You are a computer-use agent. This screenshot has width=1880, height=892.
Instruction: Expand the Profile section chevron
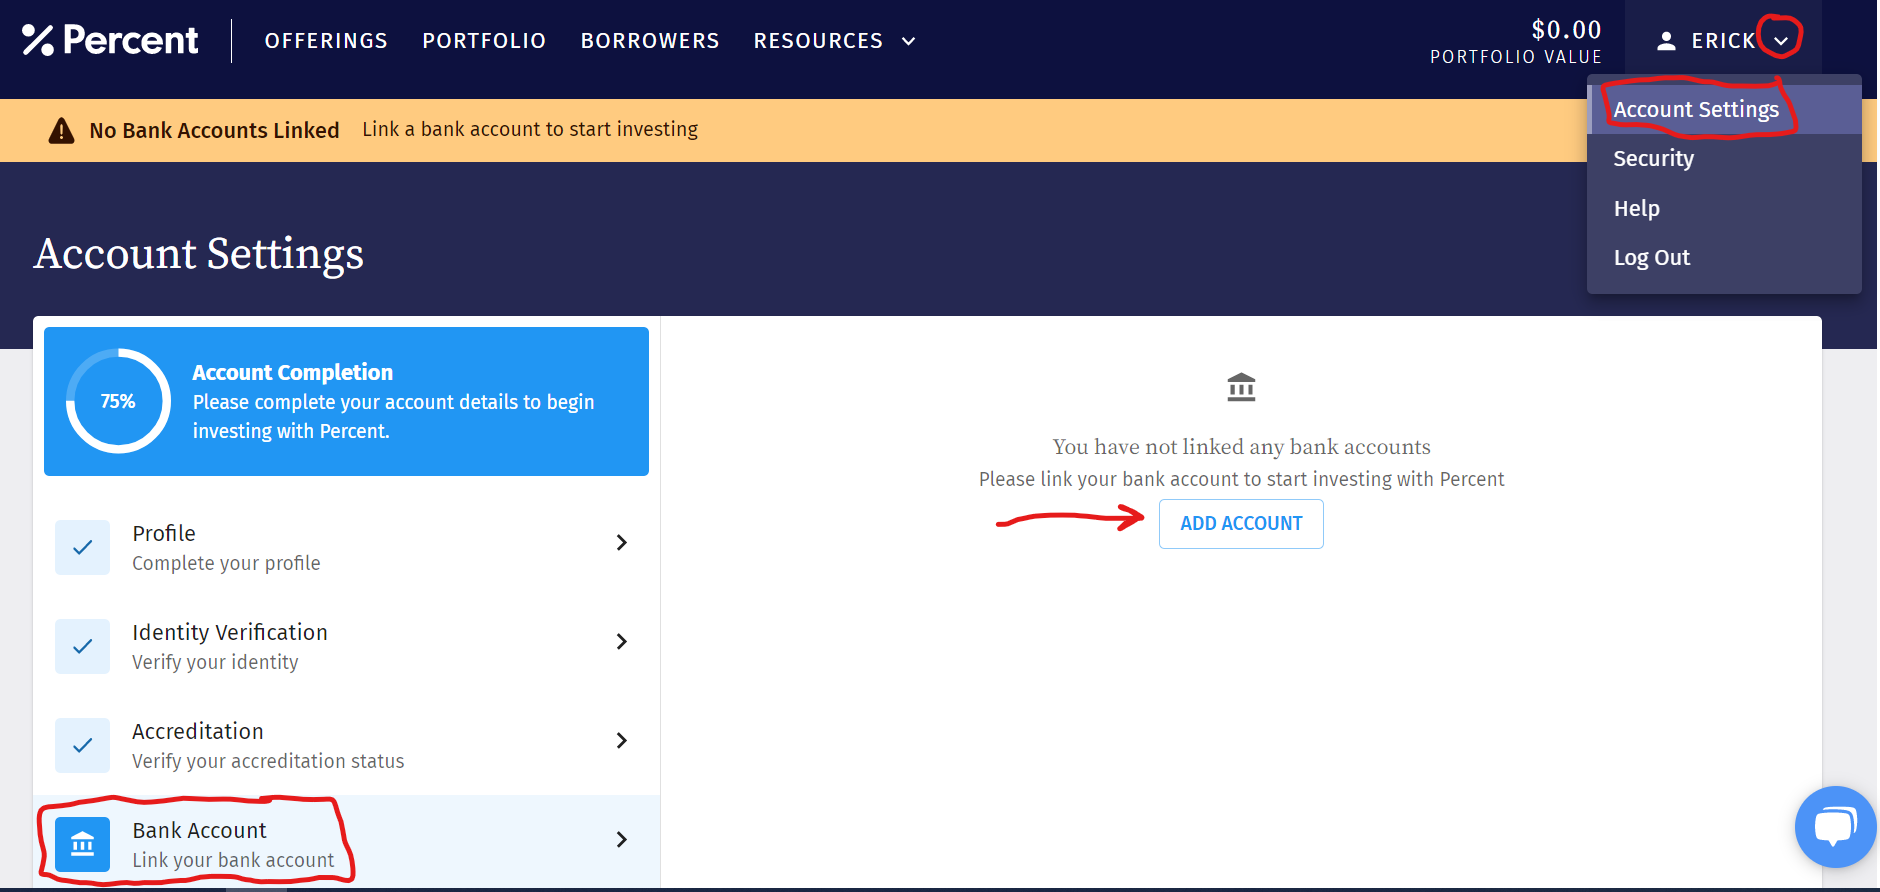tap(621, 542)
